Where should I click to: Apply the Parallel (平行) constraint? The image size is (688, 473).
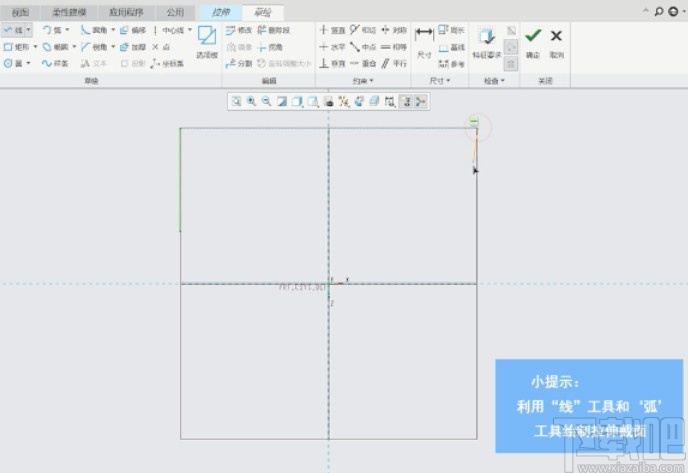394,64
